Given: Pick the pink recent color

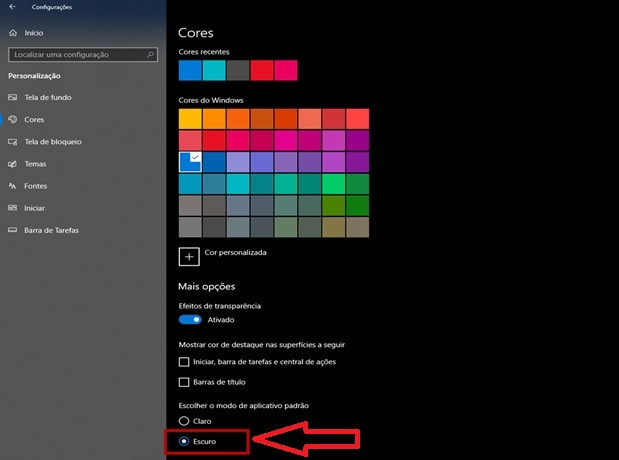Looking at the screenshot, I should click(286, 70).
